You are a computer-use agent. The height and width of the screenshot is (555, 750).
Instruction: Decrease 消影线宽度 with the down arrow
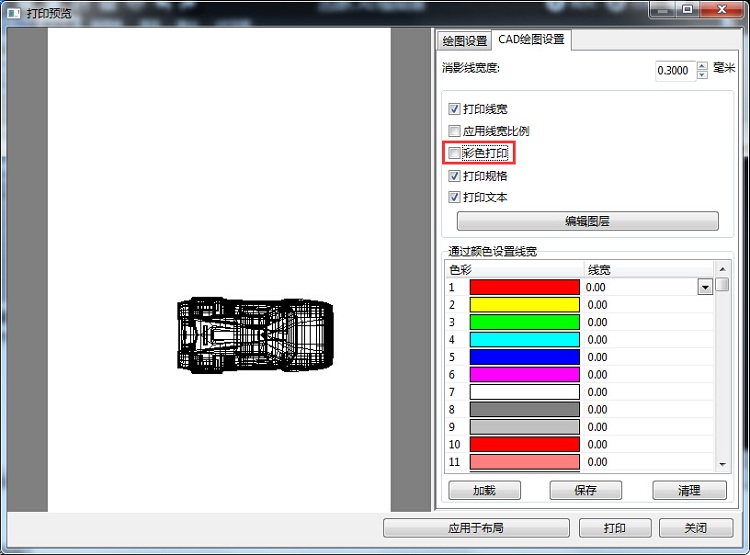click(702, 75)
